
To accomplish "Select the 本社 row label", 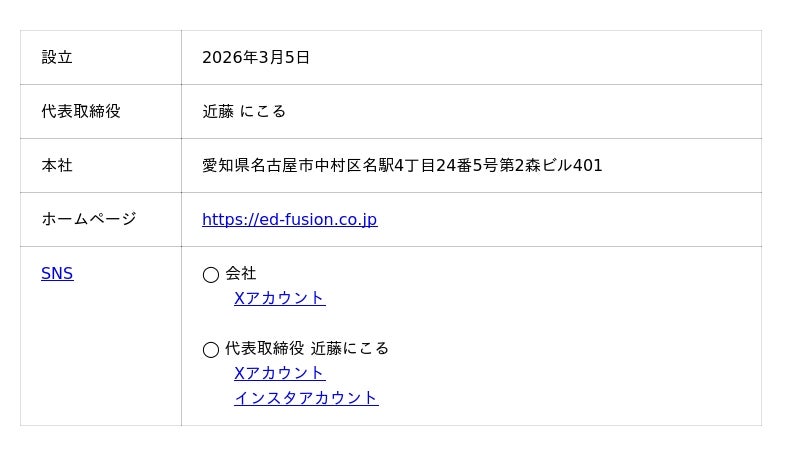I will (x=57, y=166).
